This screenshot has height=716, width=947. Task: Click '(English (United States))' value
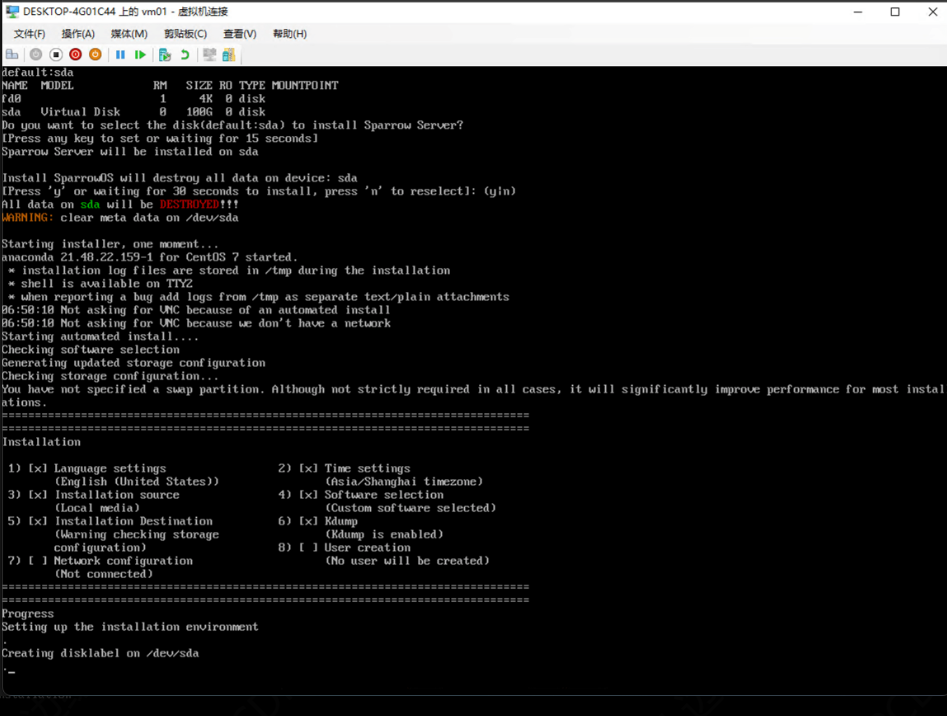(x=137, y=482)
